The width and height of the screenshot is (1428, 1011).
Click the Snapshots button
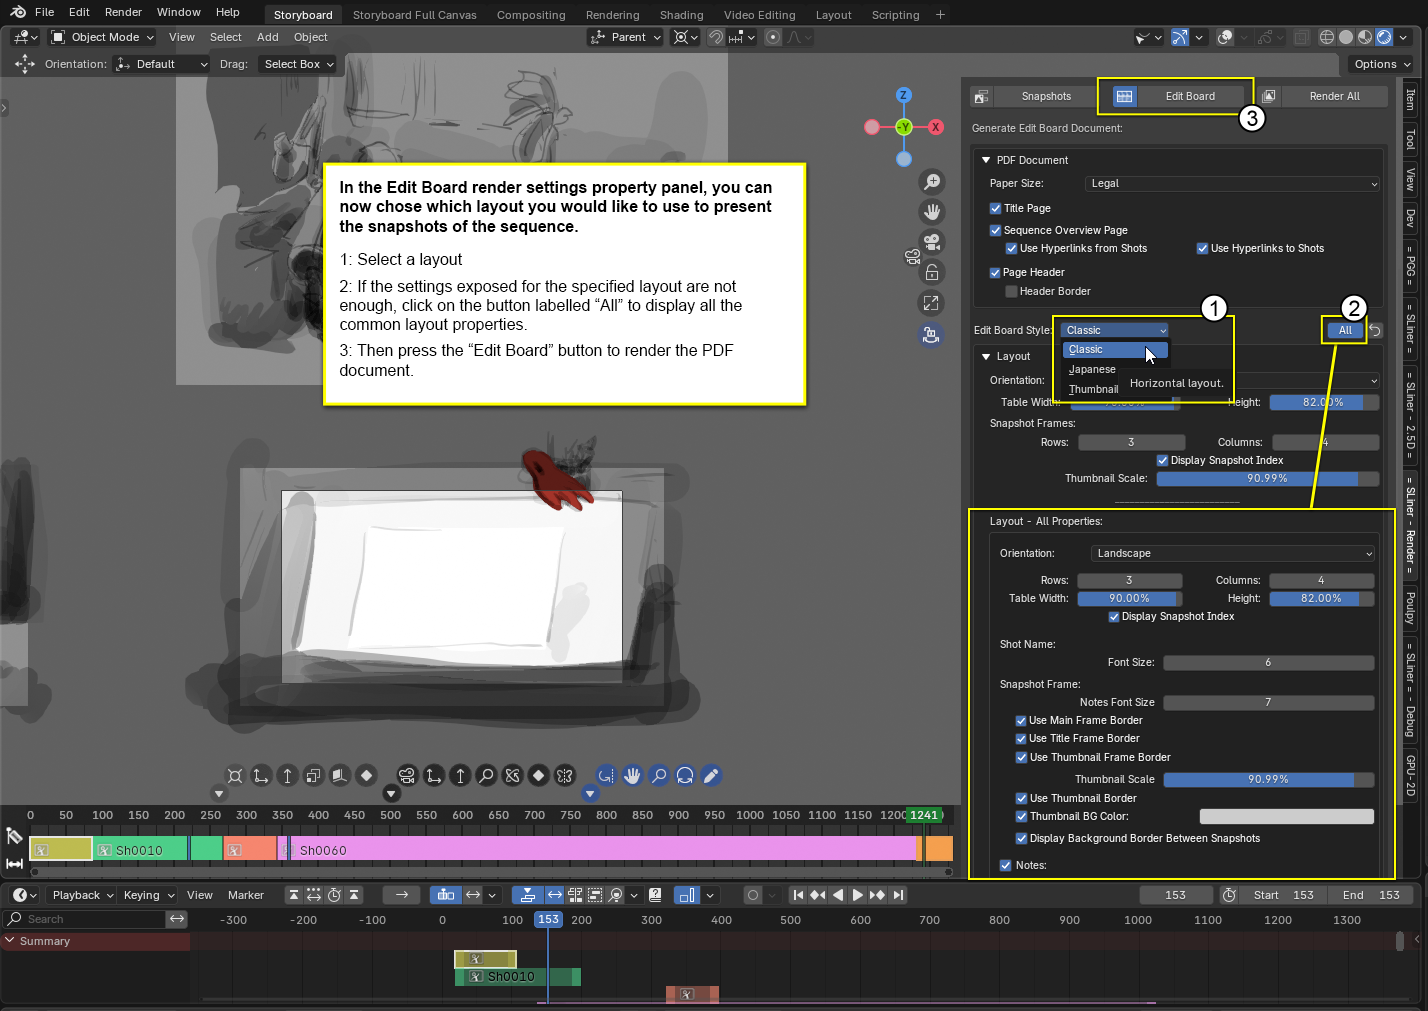pos(1046,97)
